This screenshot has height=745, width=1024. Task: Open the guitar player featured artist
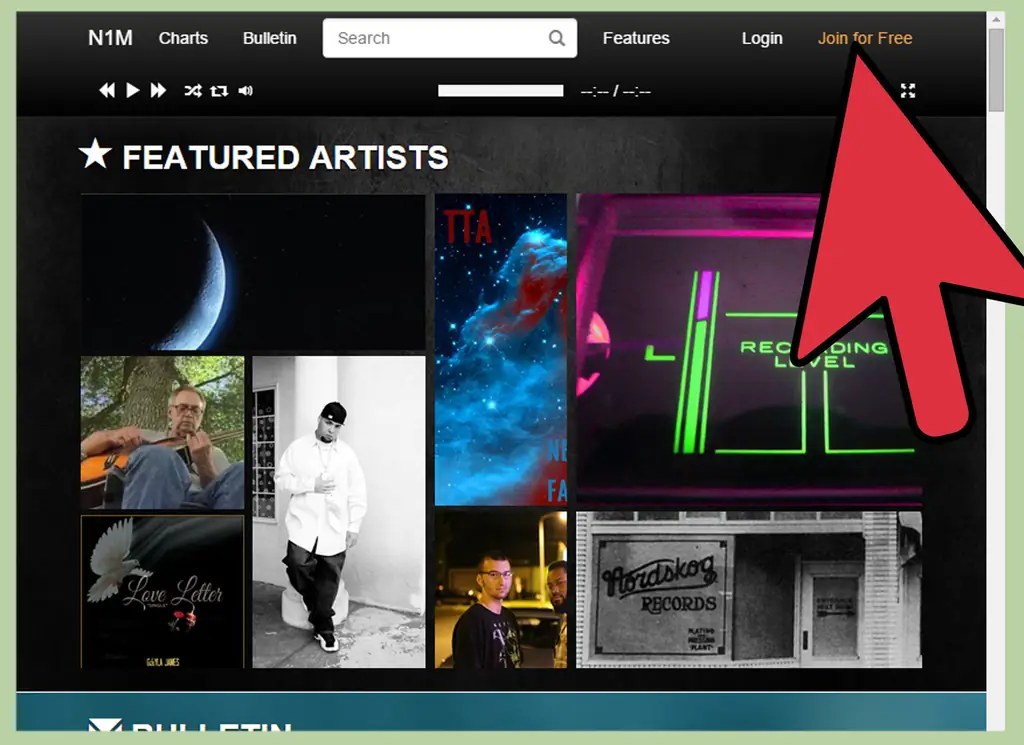tap(163, 432)
